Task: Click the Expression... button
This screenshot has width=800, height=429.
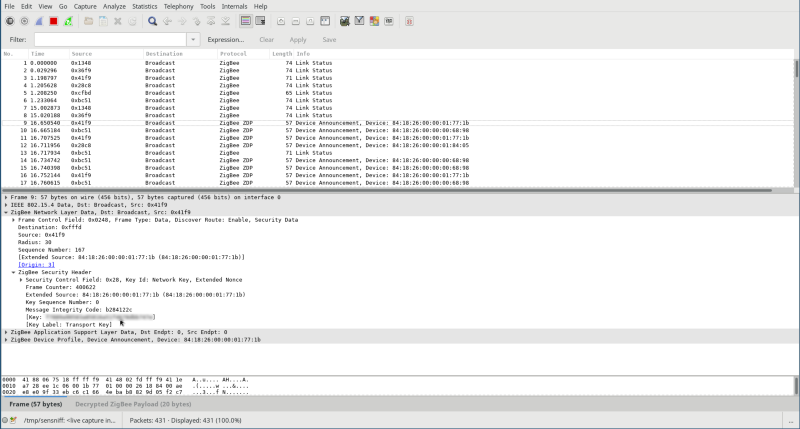Action: [x=226, y=40]
